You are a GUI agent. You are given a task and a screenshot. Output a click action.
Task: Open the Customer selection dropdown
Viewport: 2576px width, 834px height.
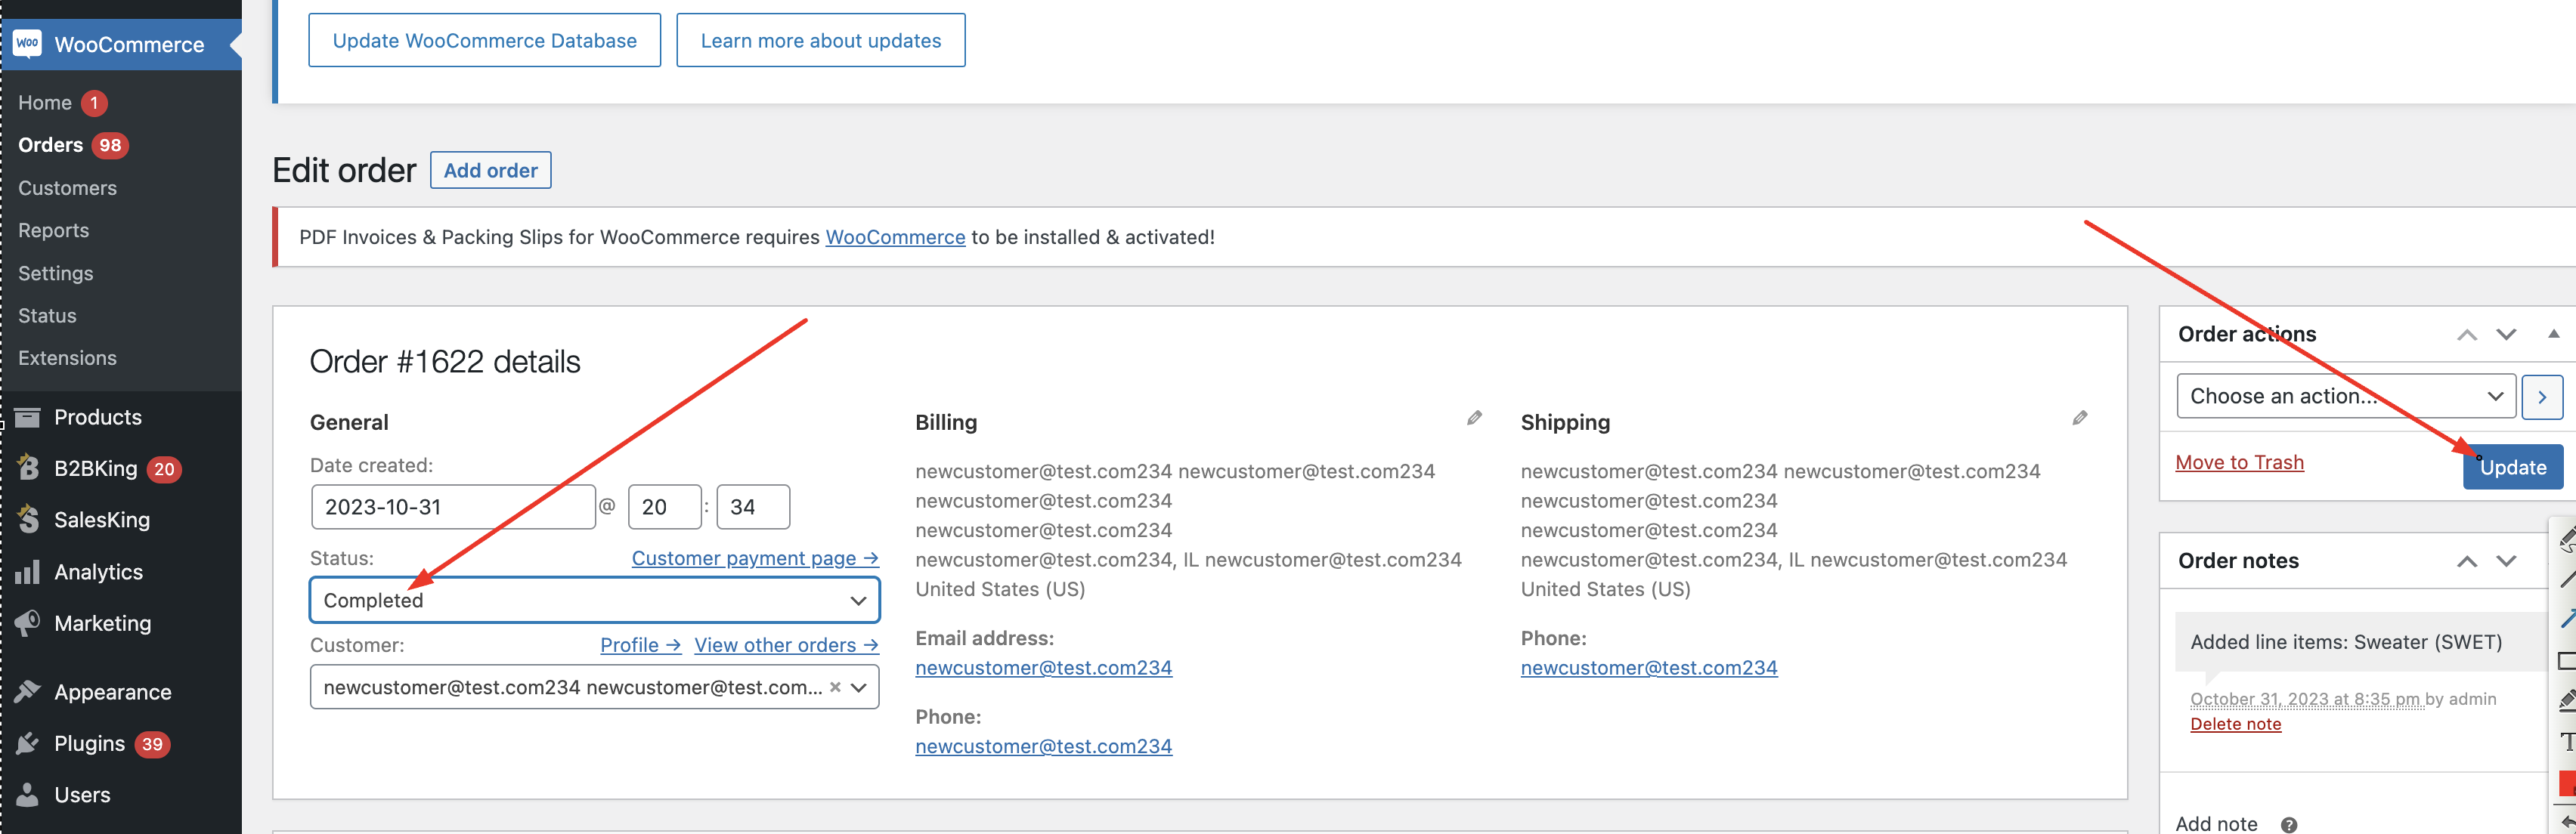click(595, 687)
